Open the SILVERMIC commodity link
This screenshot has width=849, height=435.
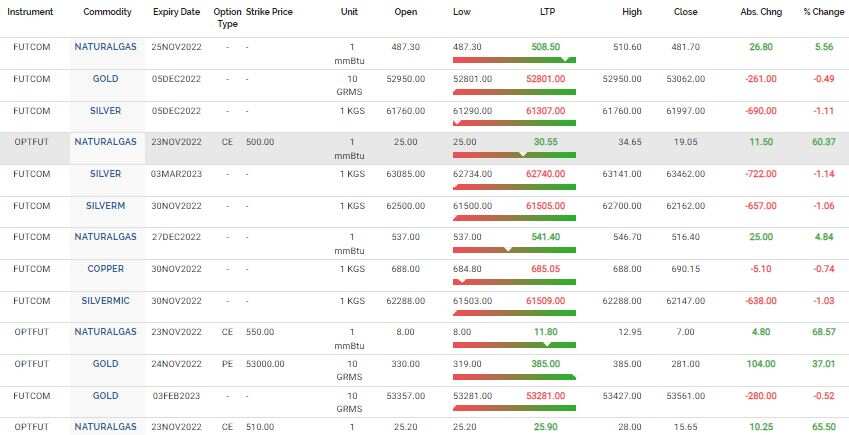(105, 299)
